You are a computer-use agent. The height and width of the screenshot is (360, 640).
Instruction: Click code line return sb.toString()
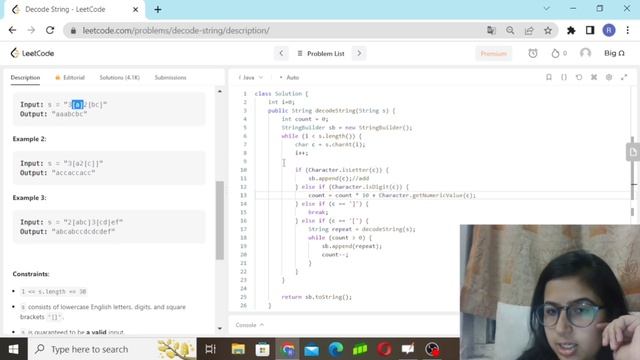tap(317, 297)
